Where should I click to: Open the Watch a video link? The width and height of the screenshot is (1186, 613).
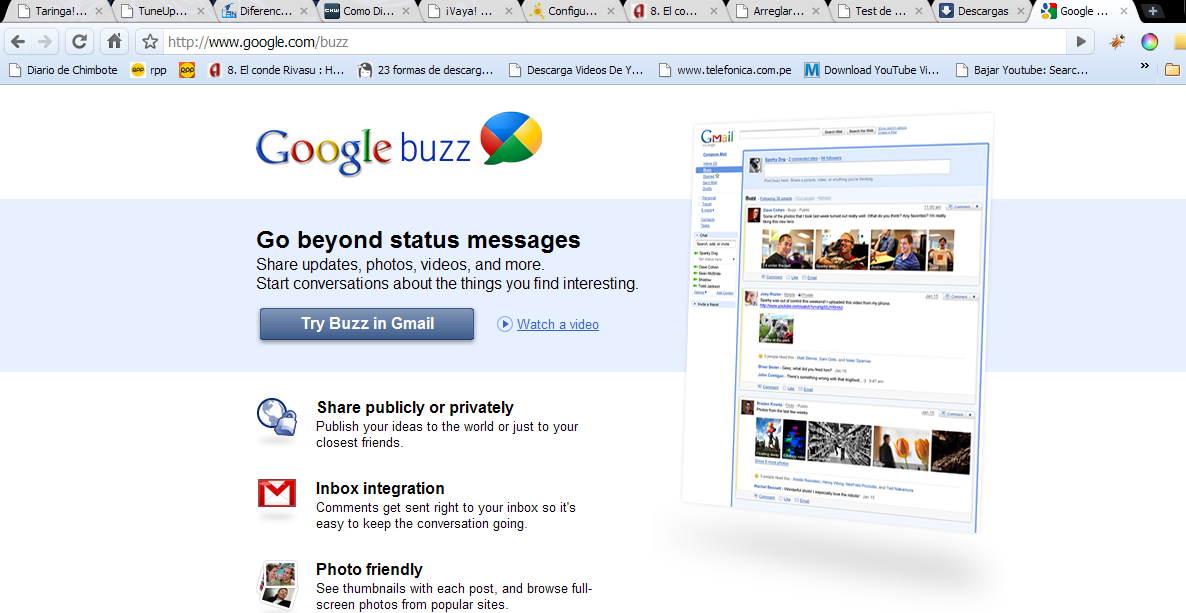click(x=557, y=325)
